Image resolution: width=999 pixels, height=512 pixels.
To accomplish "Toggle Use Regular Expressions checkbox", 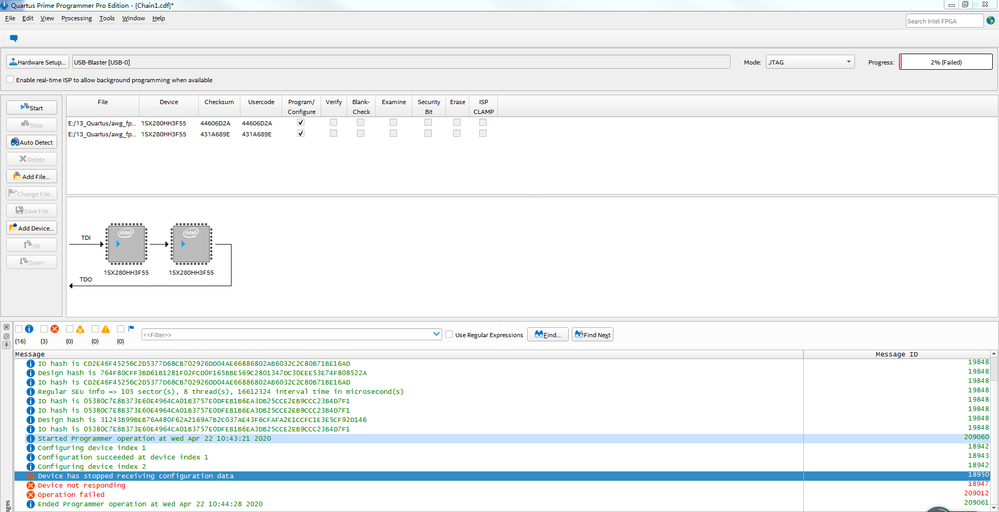I will pyautogui.click(x=449, y=334).
